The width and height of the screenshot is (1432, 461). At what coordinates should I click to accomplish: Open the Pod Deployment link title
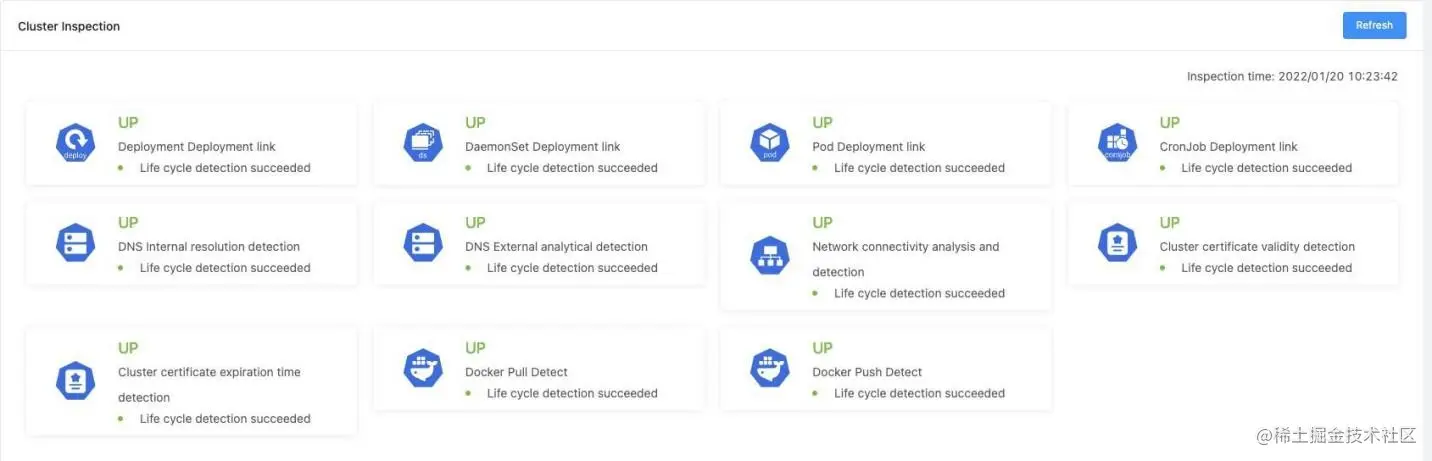click(x=868, y=147)
